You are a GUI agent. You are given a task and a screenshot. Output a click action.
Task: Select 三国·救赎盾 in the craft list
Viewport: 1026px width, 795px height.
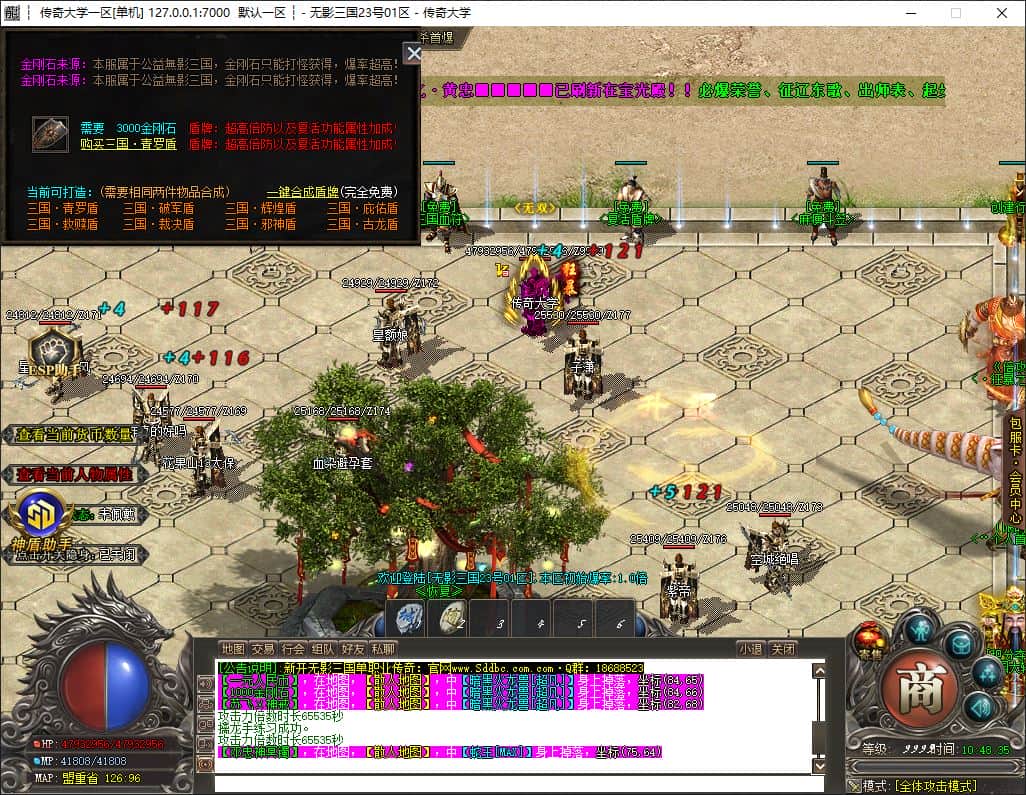(x=63, y=224)
